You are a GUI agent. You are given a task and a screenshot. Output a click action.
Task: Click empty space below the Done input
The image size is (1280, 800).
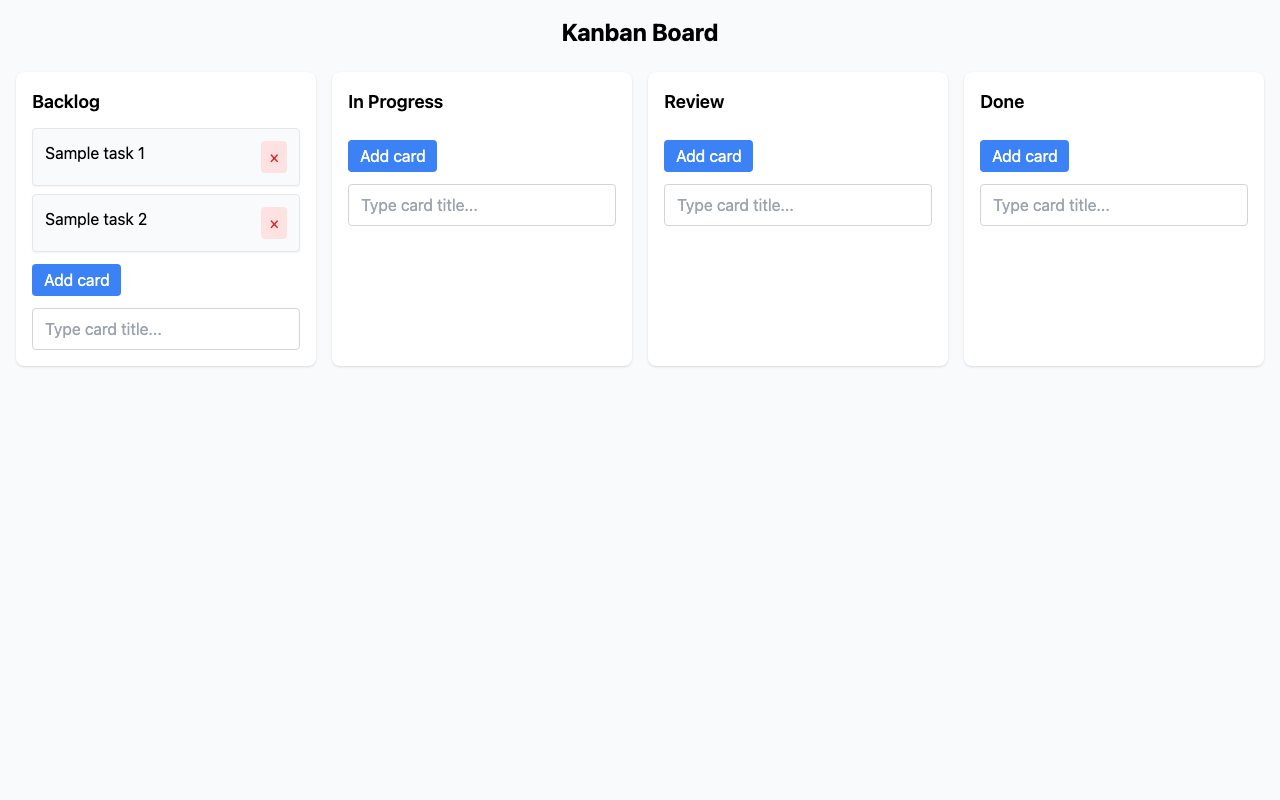[1114, 295]
